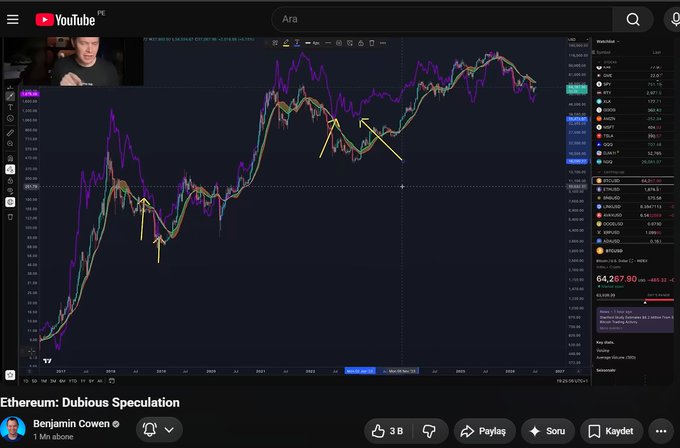The width and height of the screenshot is (680, 448).
Task: Toggle the lock all drawings tool
Action: (x=10, y=180)
